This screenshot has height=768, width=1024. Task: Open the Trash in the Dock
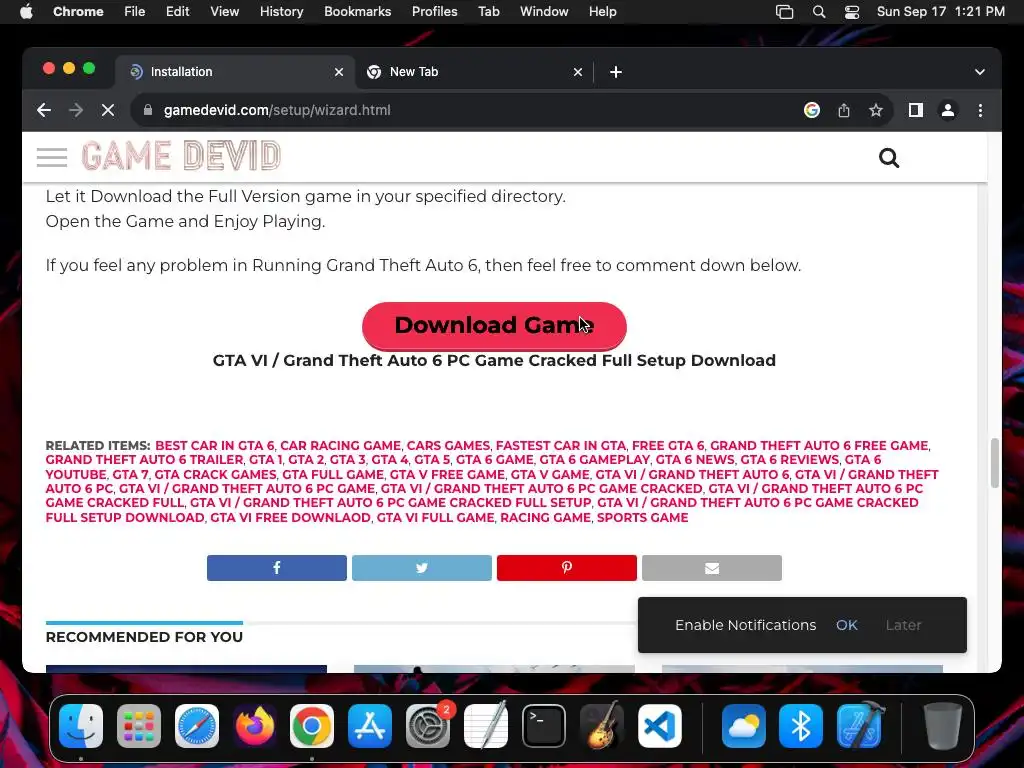[942, 726]
